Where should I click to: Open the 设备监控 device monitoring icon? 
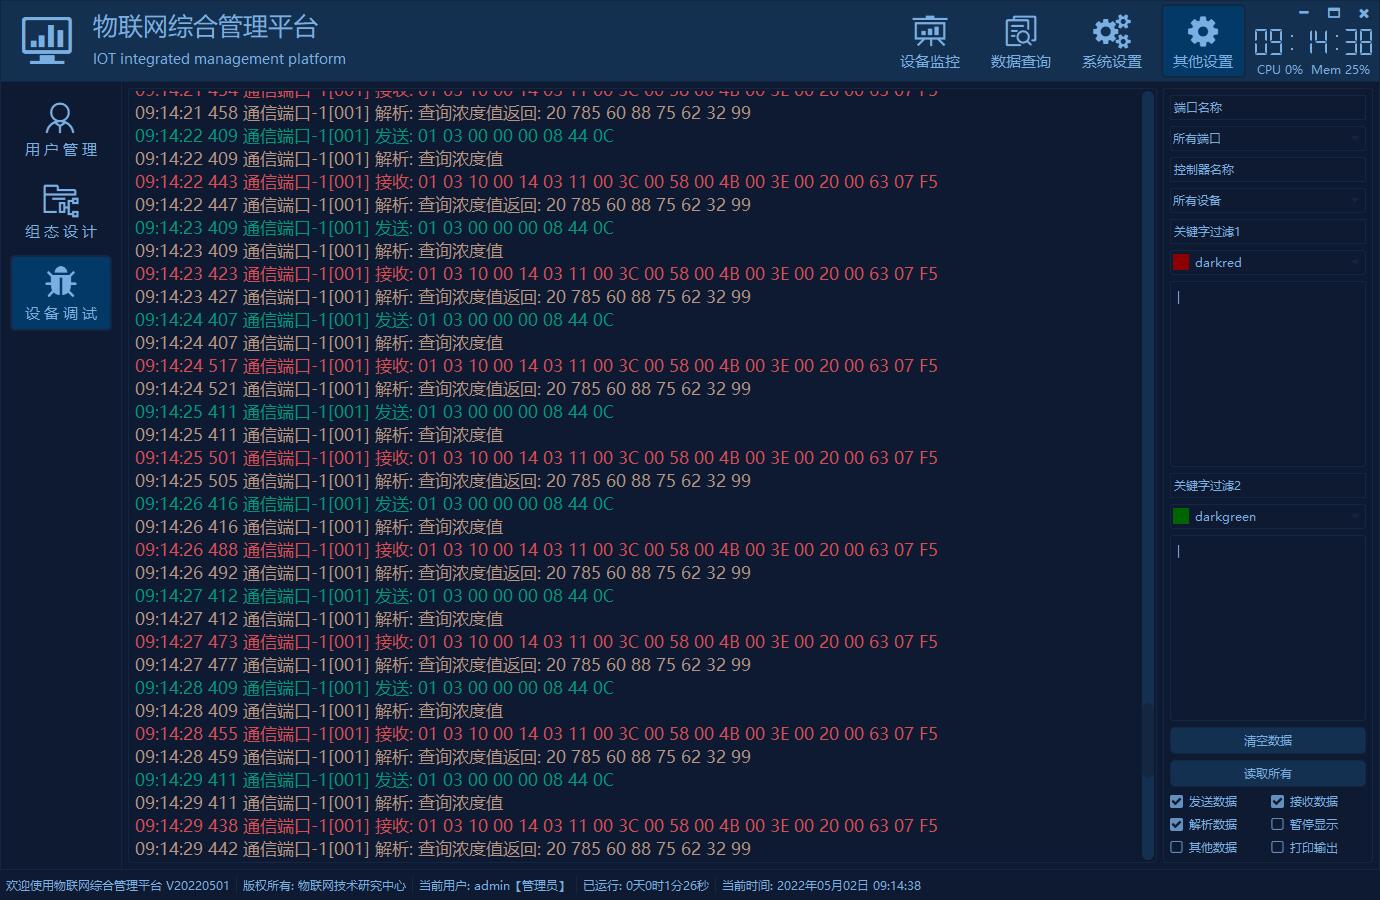pyautogui.click(x=929, y=33)
